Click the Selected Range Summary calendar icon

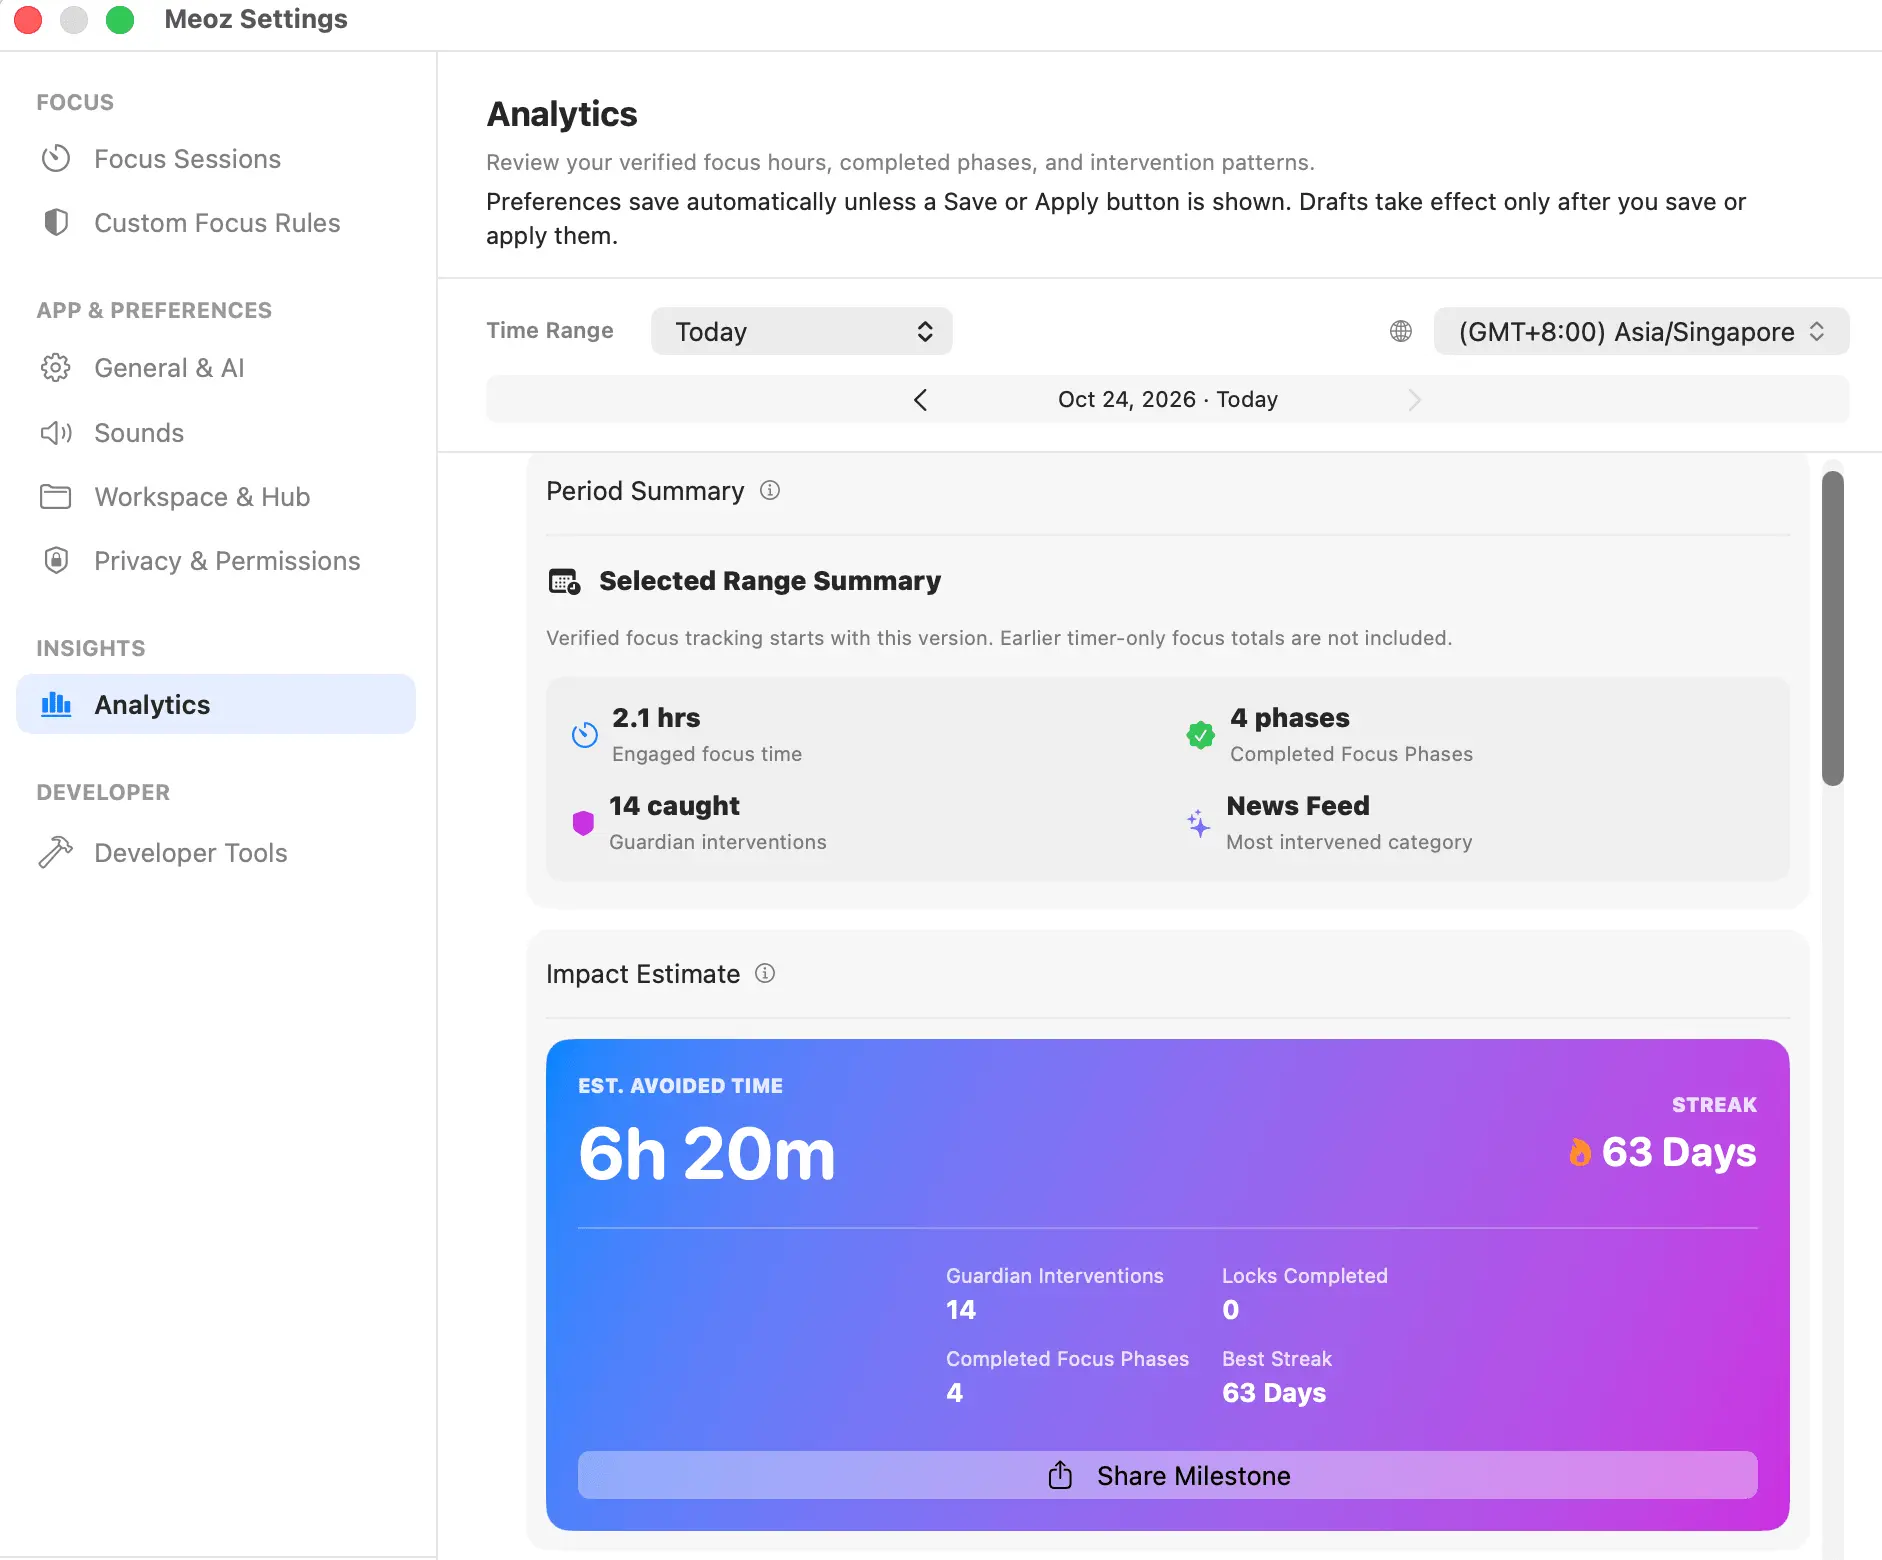tap(565, 581)
